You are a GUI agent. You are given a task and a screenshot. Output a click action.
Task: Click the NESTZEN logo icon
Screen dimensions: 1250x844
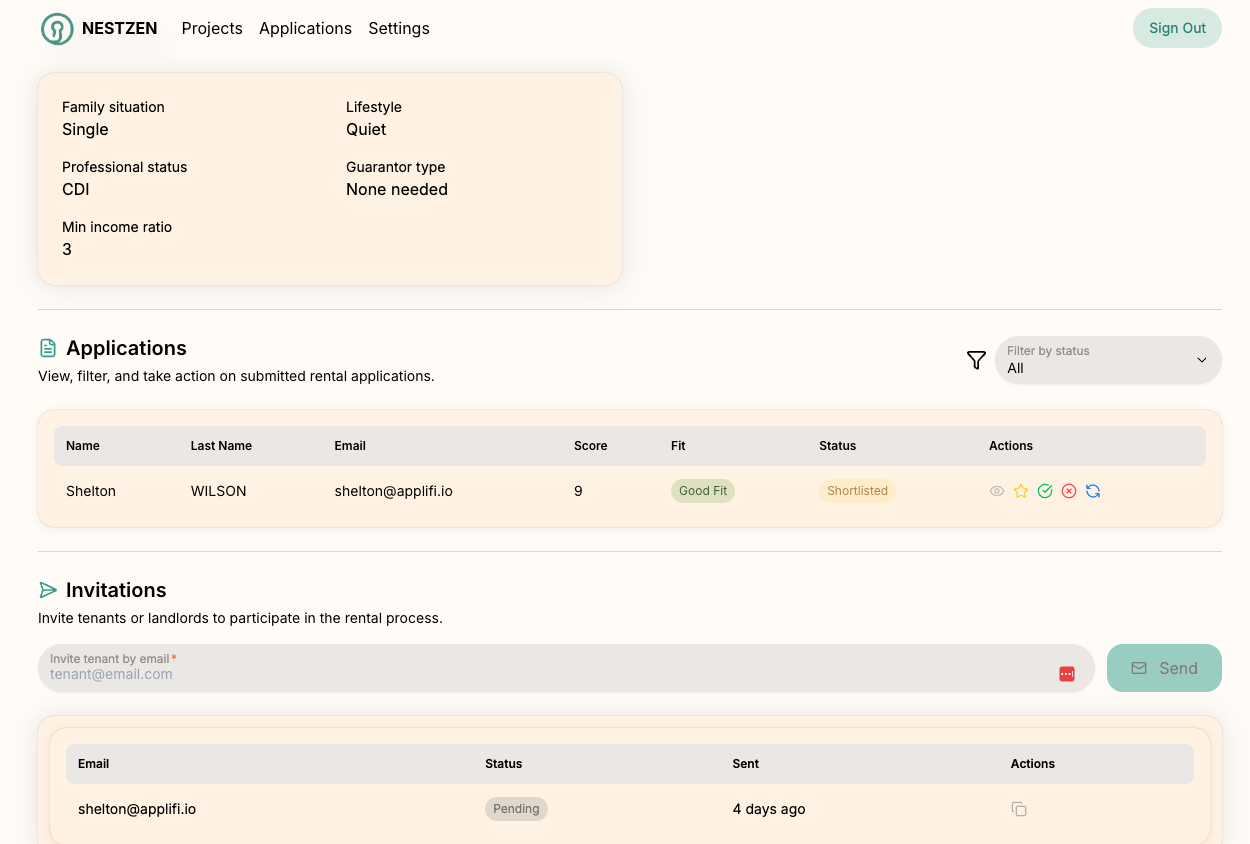55,29
